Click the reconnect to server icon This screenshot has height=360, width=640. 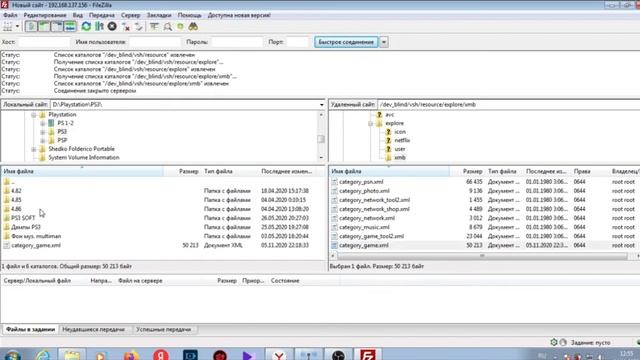pos(139,27)
